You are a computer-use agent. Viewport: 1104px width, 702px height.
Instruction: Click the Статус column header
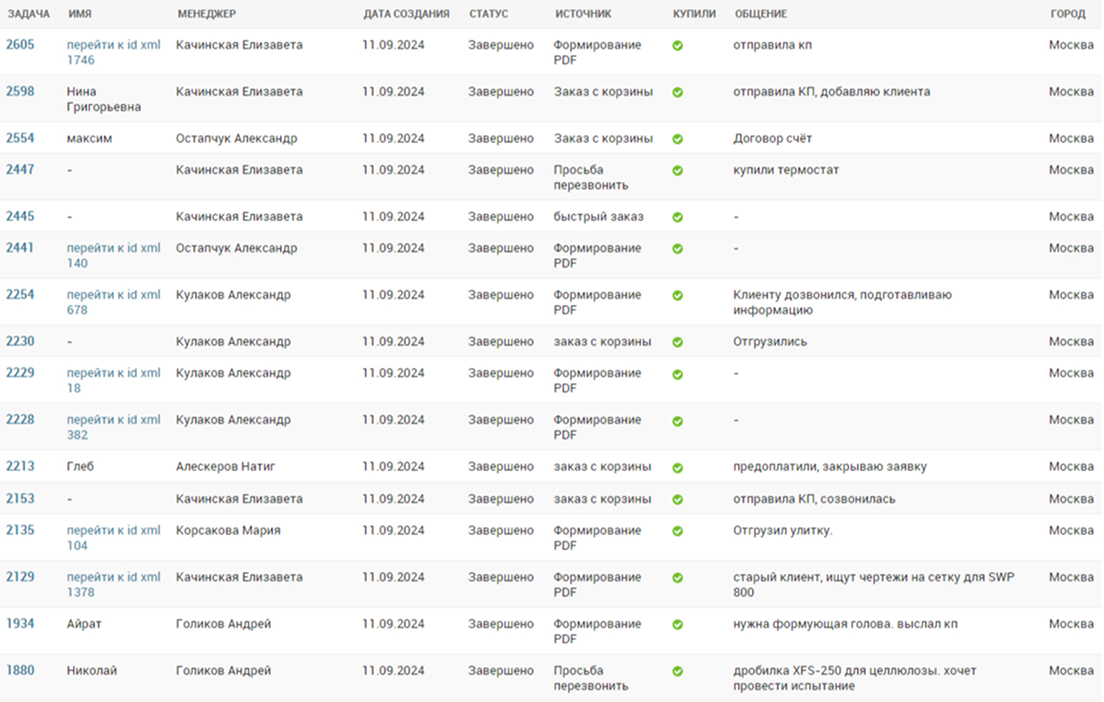tap(489, 14)
